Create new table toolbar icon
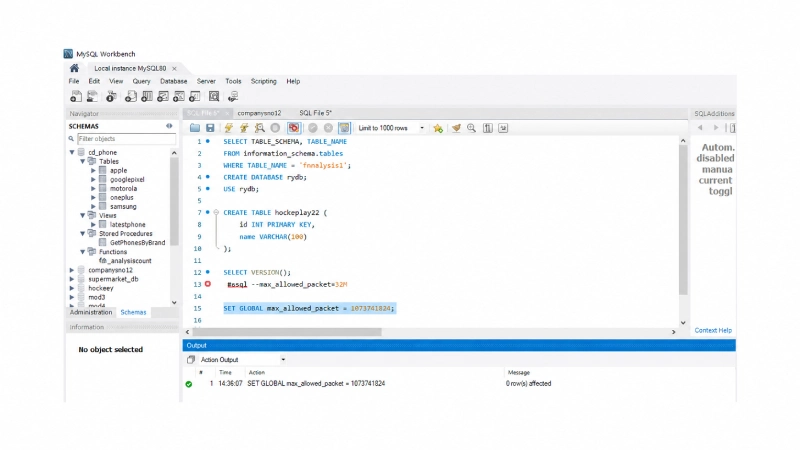The height and width of the screenshot is (450, 800). [147, 96]
